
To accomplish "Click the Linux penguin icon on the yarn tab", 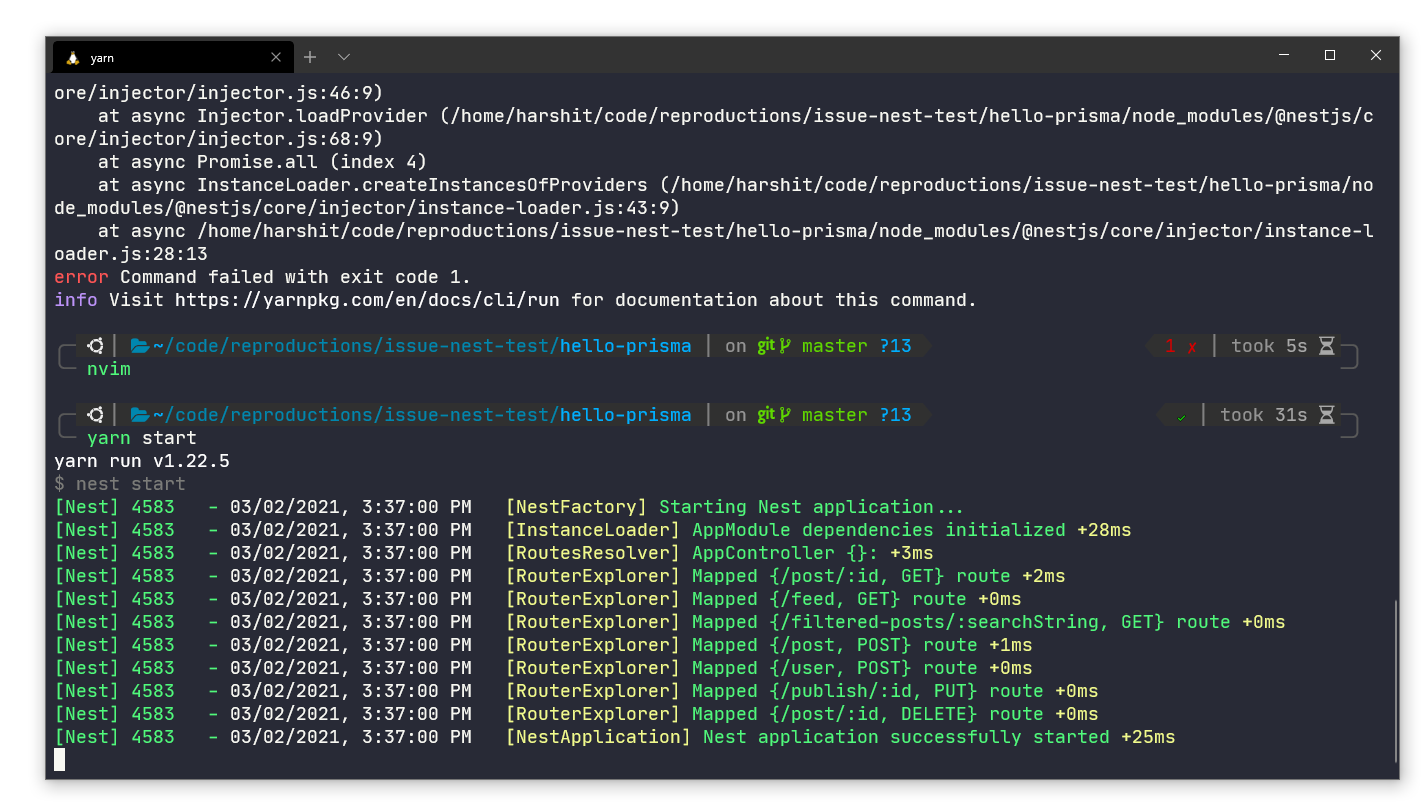I will pos(72,57).
